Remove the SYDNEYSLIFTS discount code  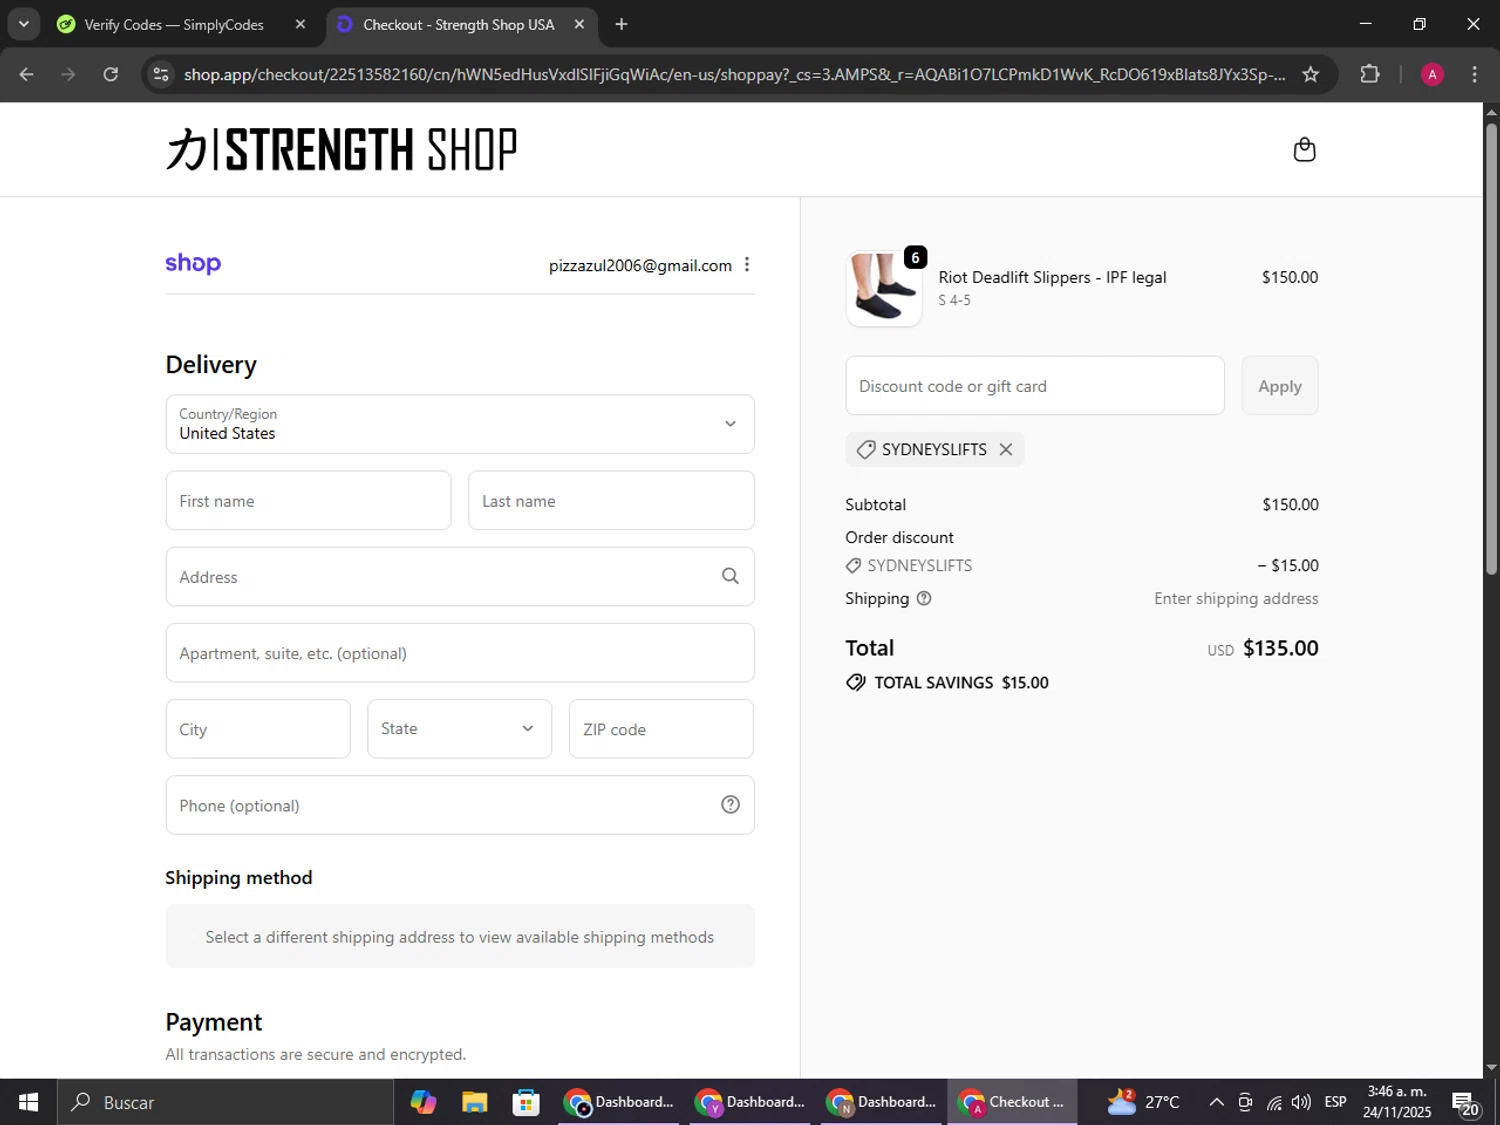click(1006, 450)
